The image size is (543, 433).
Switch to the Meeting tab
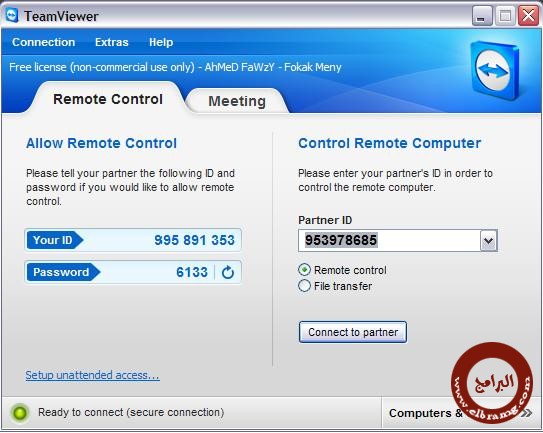[237, 101]
